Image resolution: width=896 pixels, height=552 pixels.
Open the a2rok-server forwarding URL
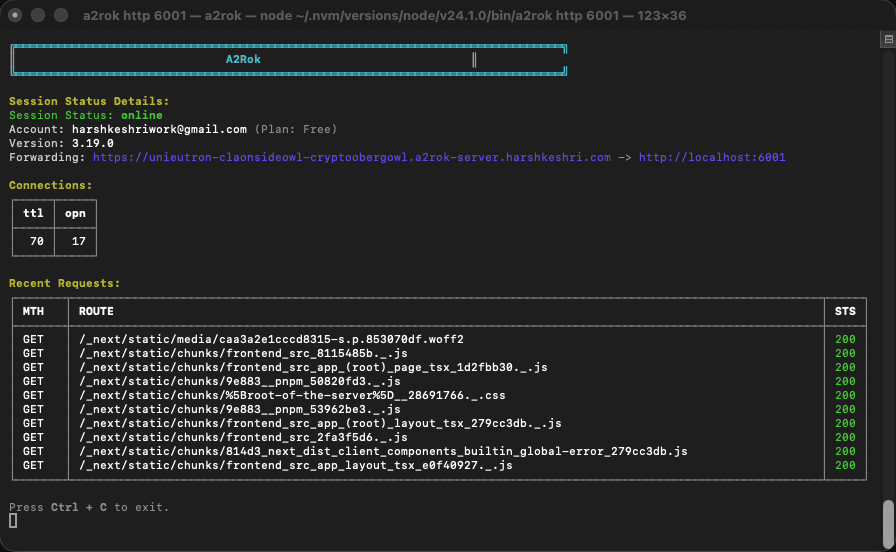351,157
